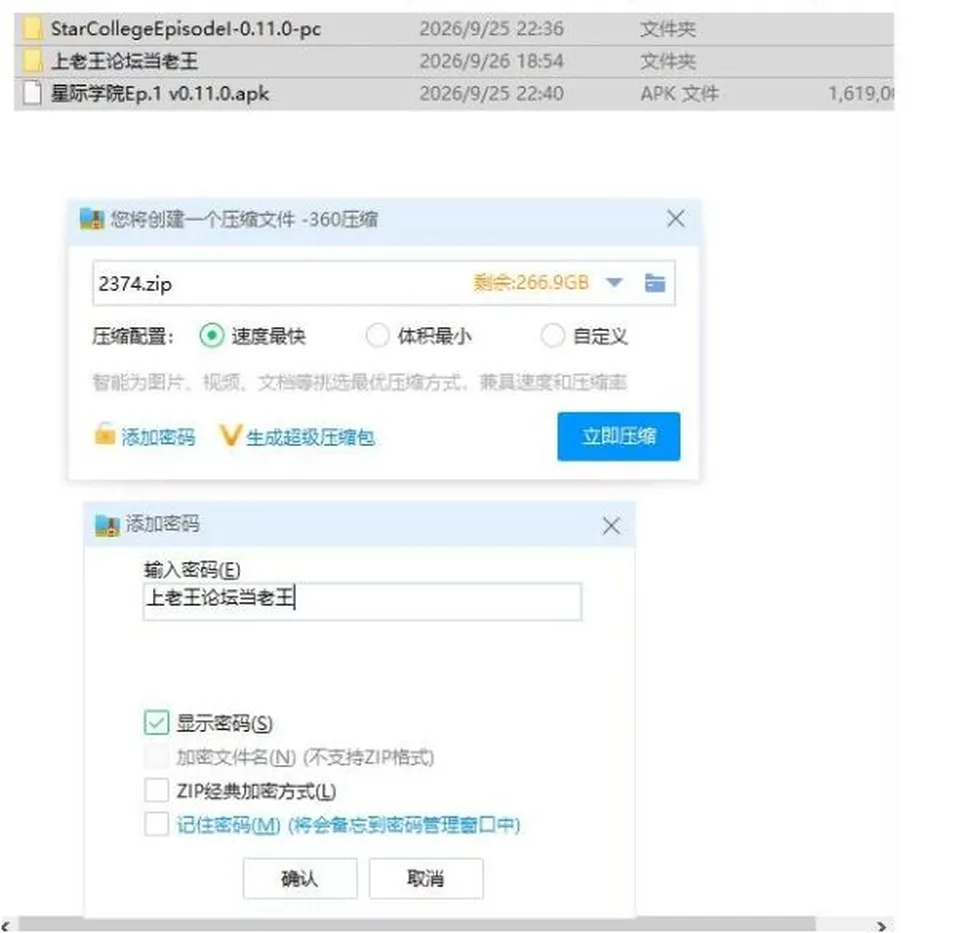Select the 速度最快 compression option
Image resolution: width=960 pixels, height=933 pixels.
[212, 335]
